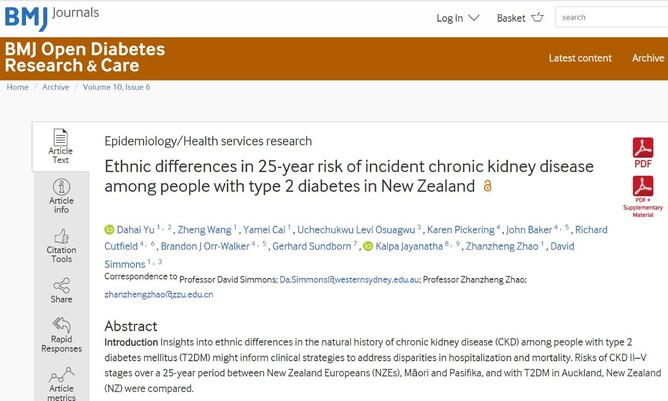Image resolution: width=668 pixels, height=401 pixels.
Task: Go to Latest content tab
Action: 580,58
